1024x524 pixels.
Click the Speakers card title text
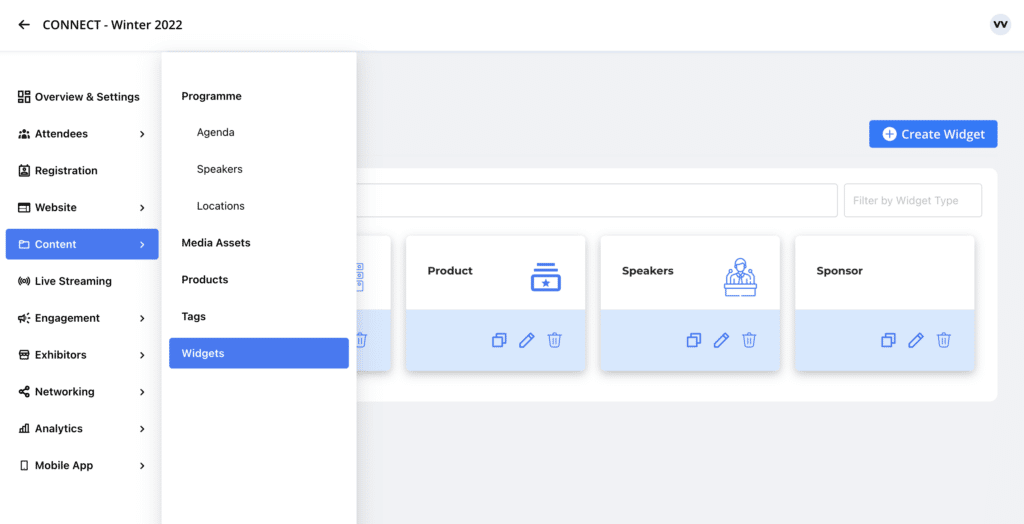tap(648, 270)
